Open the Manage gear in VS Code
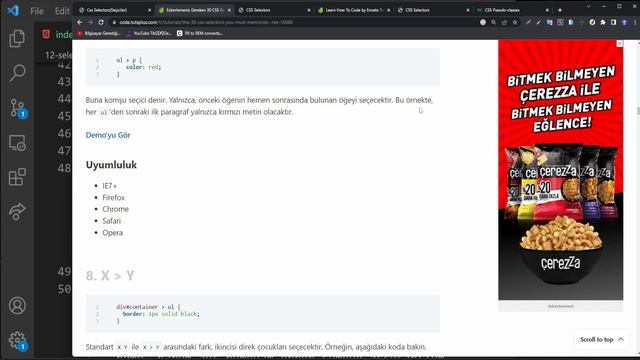Image resolution: width=640 pixels, height=360 pixels. 18,340
